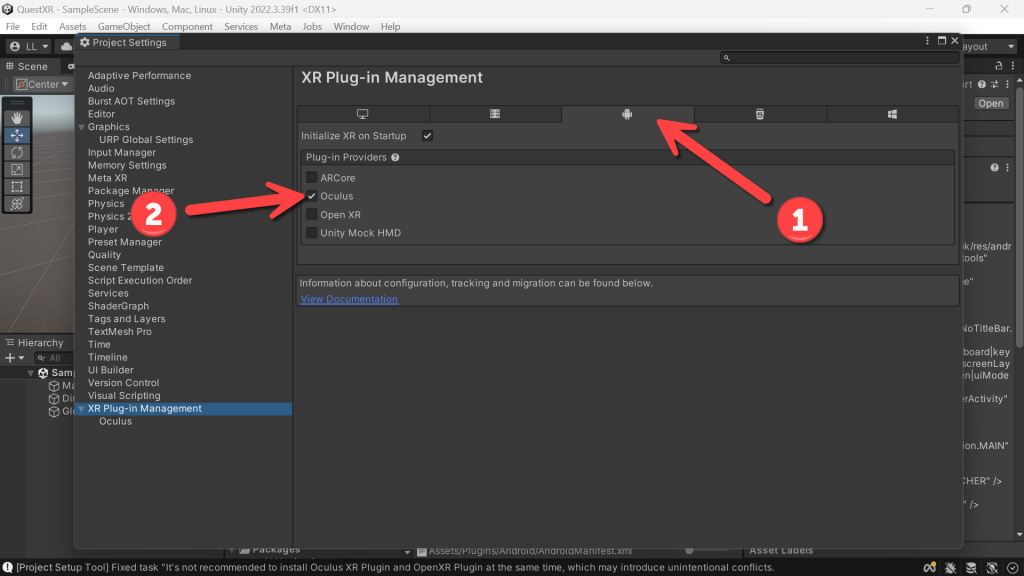Select the Rotate tool

17,152
